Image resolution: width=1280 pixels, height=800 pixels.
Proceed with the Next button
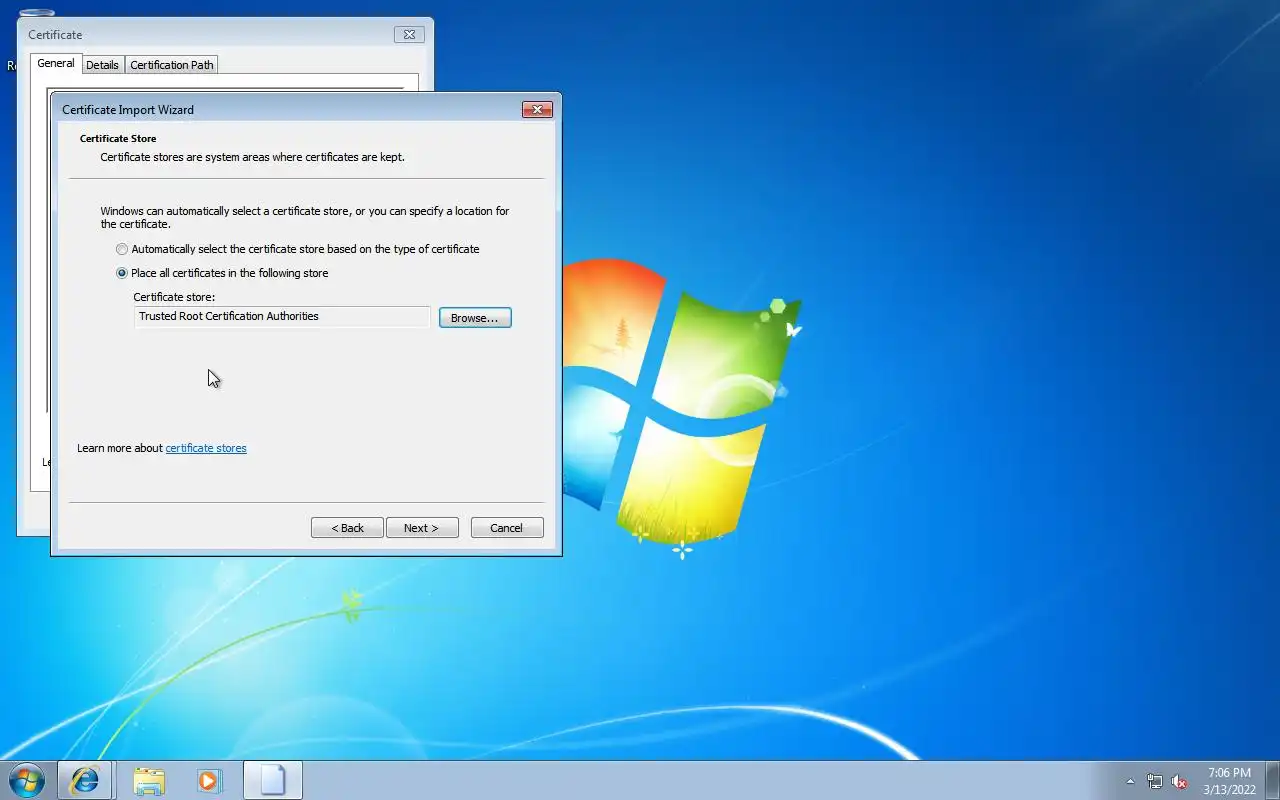(421, 528)
